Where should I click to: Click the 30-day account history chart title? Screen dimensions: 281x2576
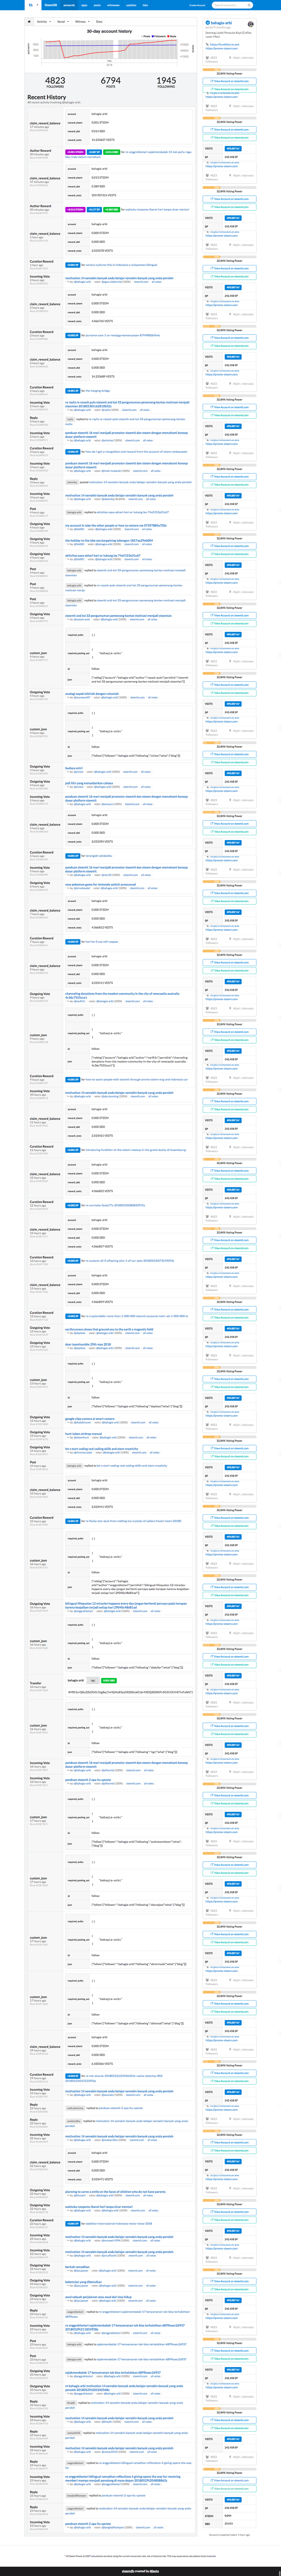(x=109, y=31)
